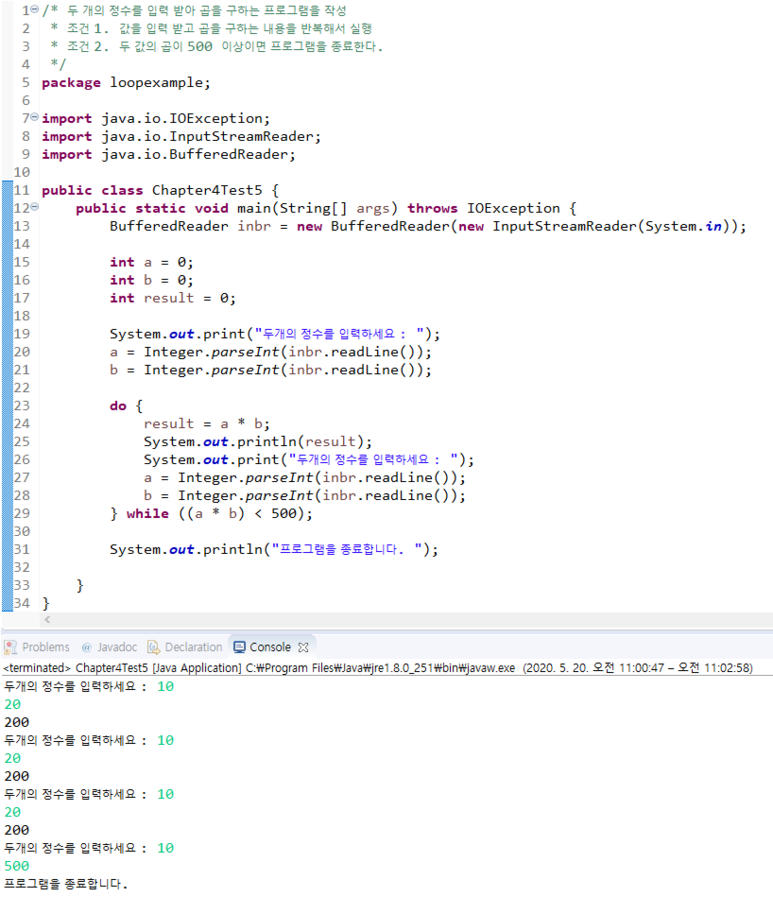Click the Problems tab icon
The image size is (773, 897).
coord(10,647)
